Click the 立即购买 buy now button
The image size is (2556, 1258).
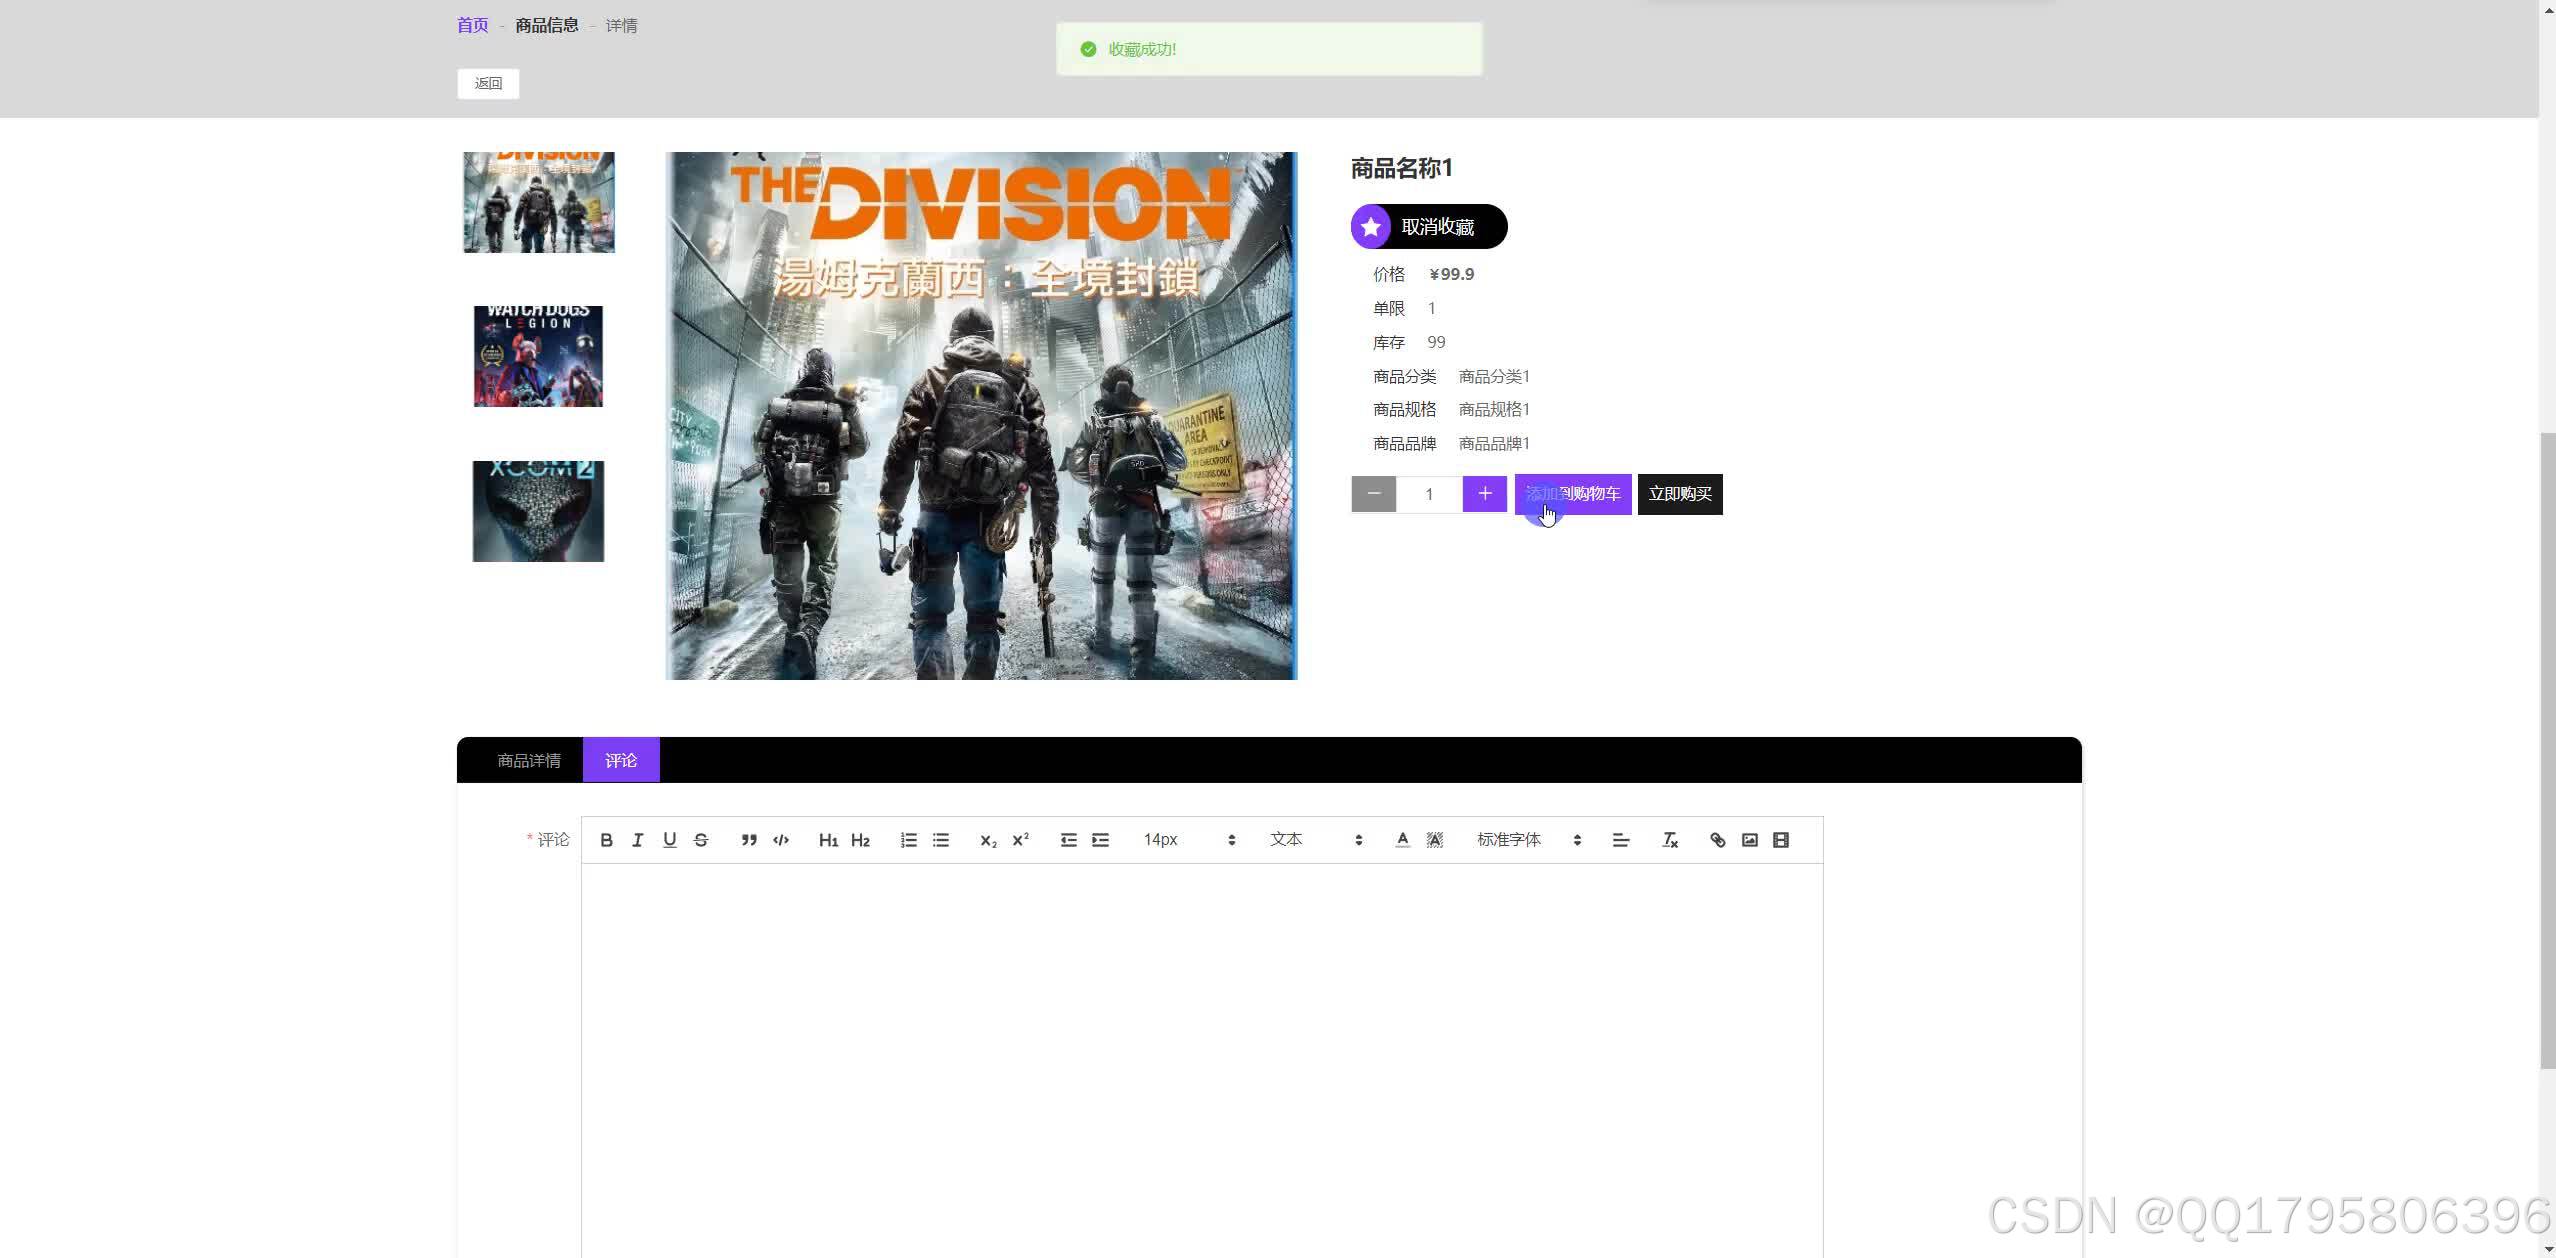click(x=1679, y=494)
